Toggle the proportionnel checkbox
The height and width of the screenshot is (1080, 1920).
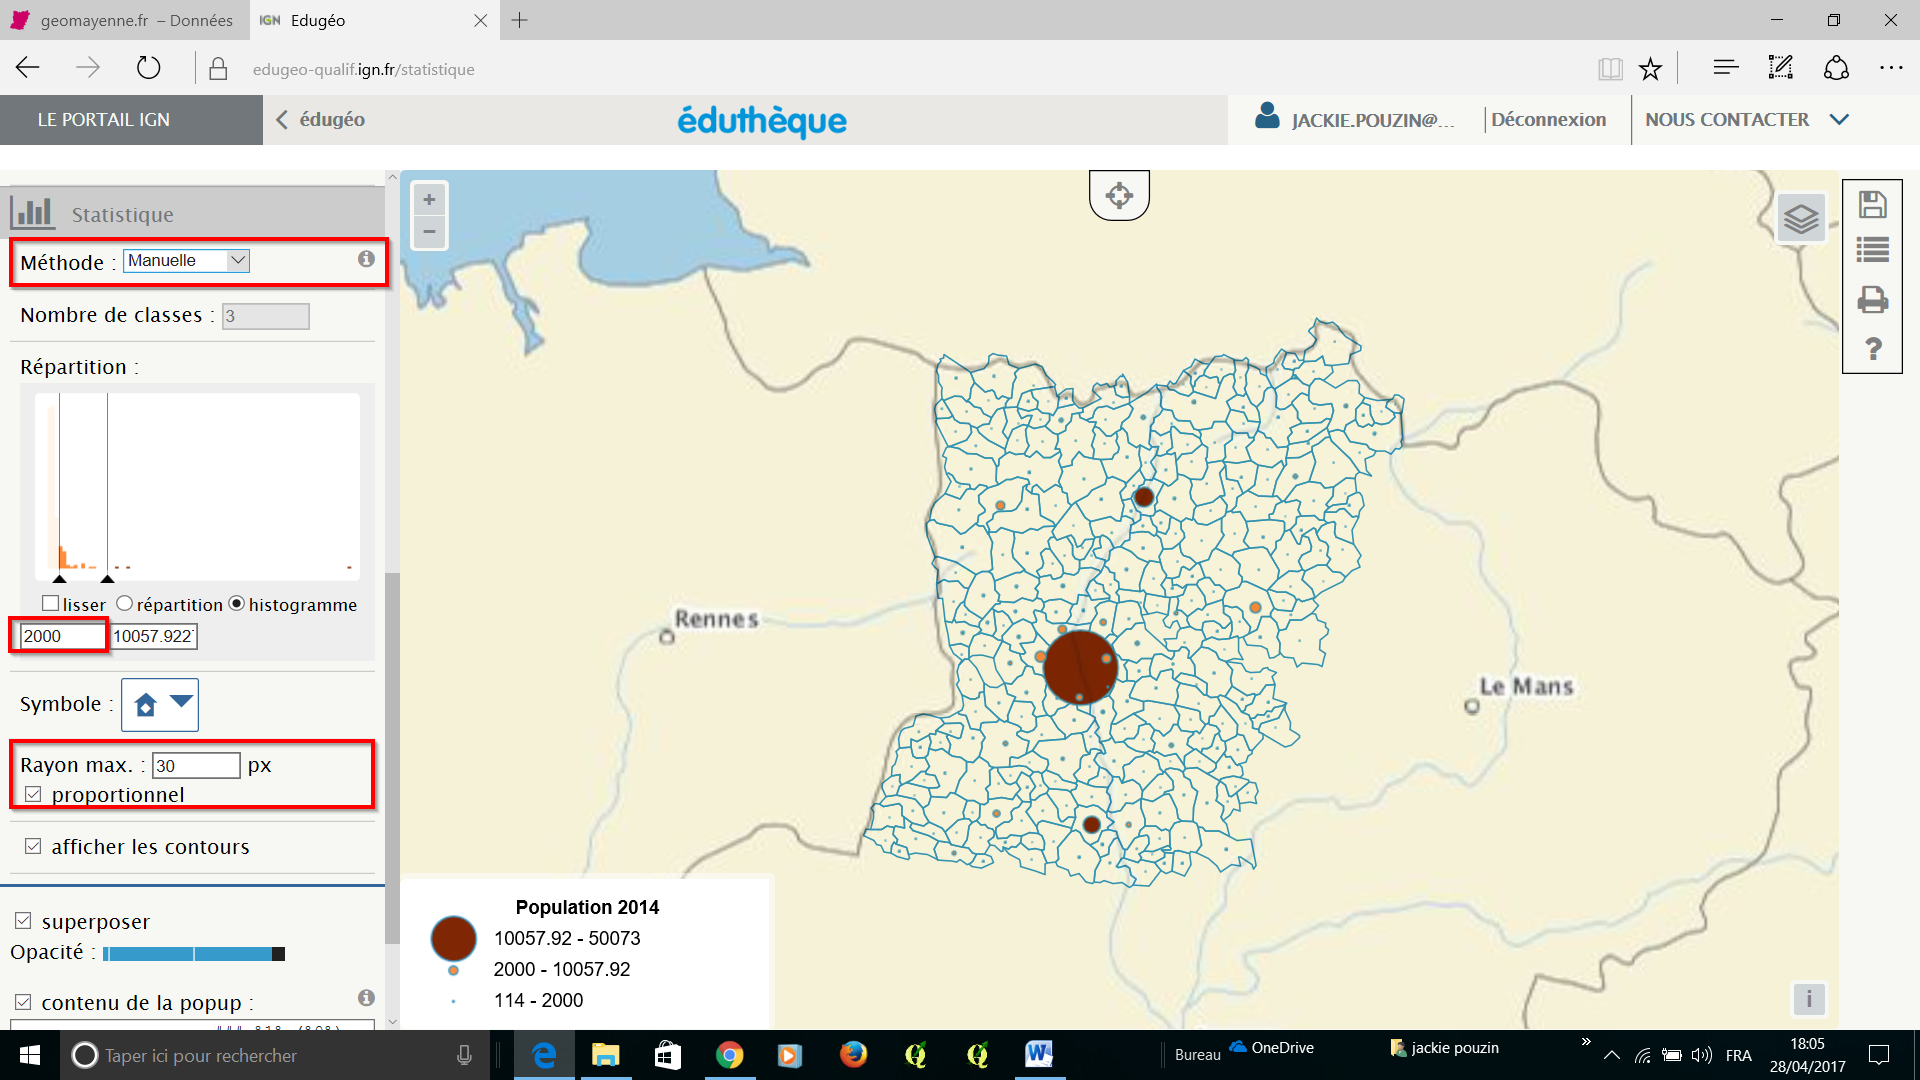pyautogui.click(x=33, y=794)
